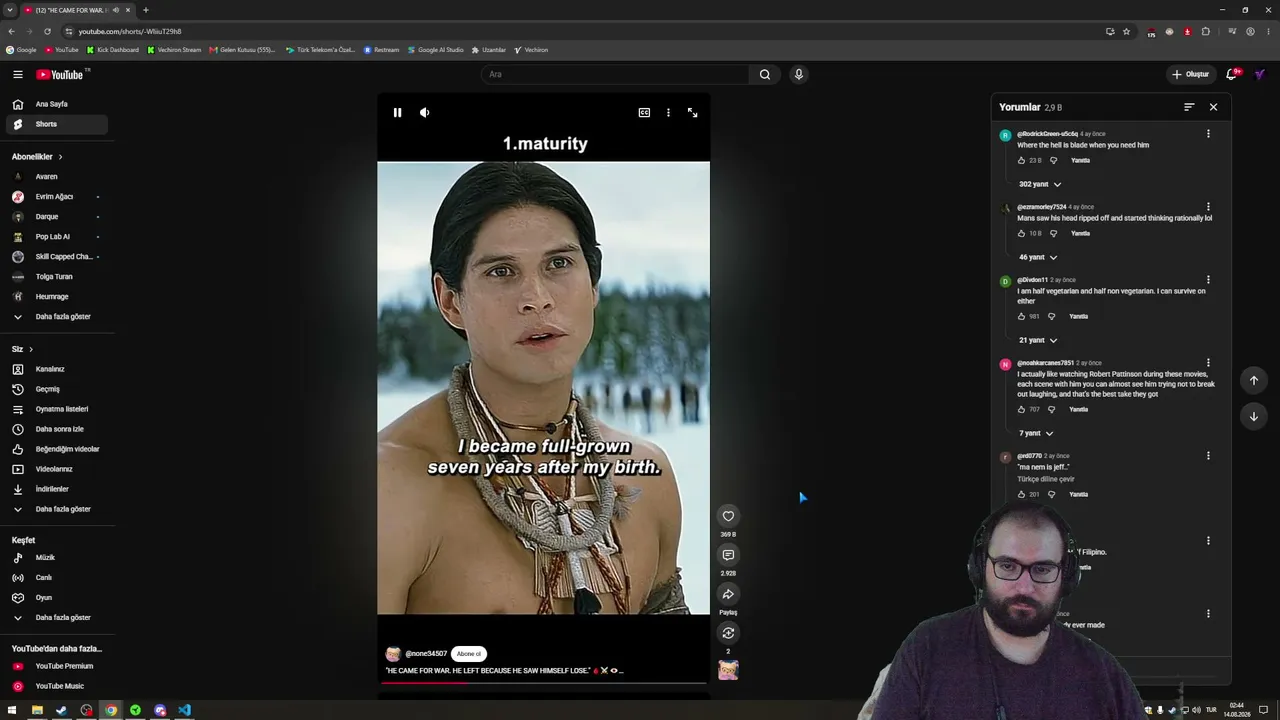Expand 46 yanıt replies
1280x720 pixels.
coord(1038,257)
